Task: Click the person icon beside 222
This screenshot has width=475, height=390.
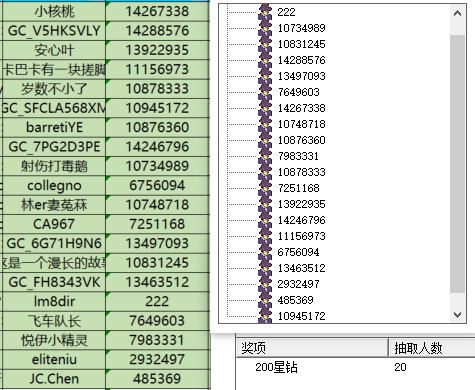Action: 265,12
